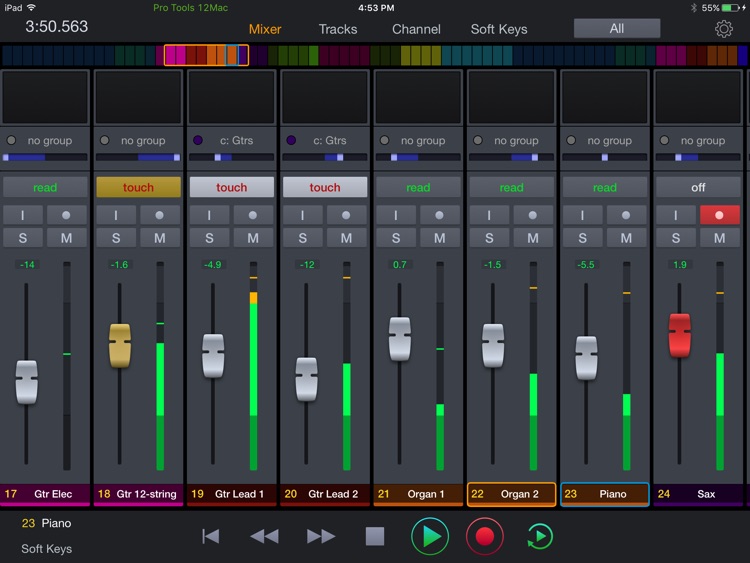This screenshot has height=563, width=750.
Task: Tap Soft Keys label at bottom left
Action: click(46, 548)
